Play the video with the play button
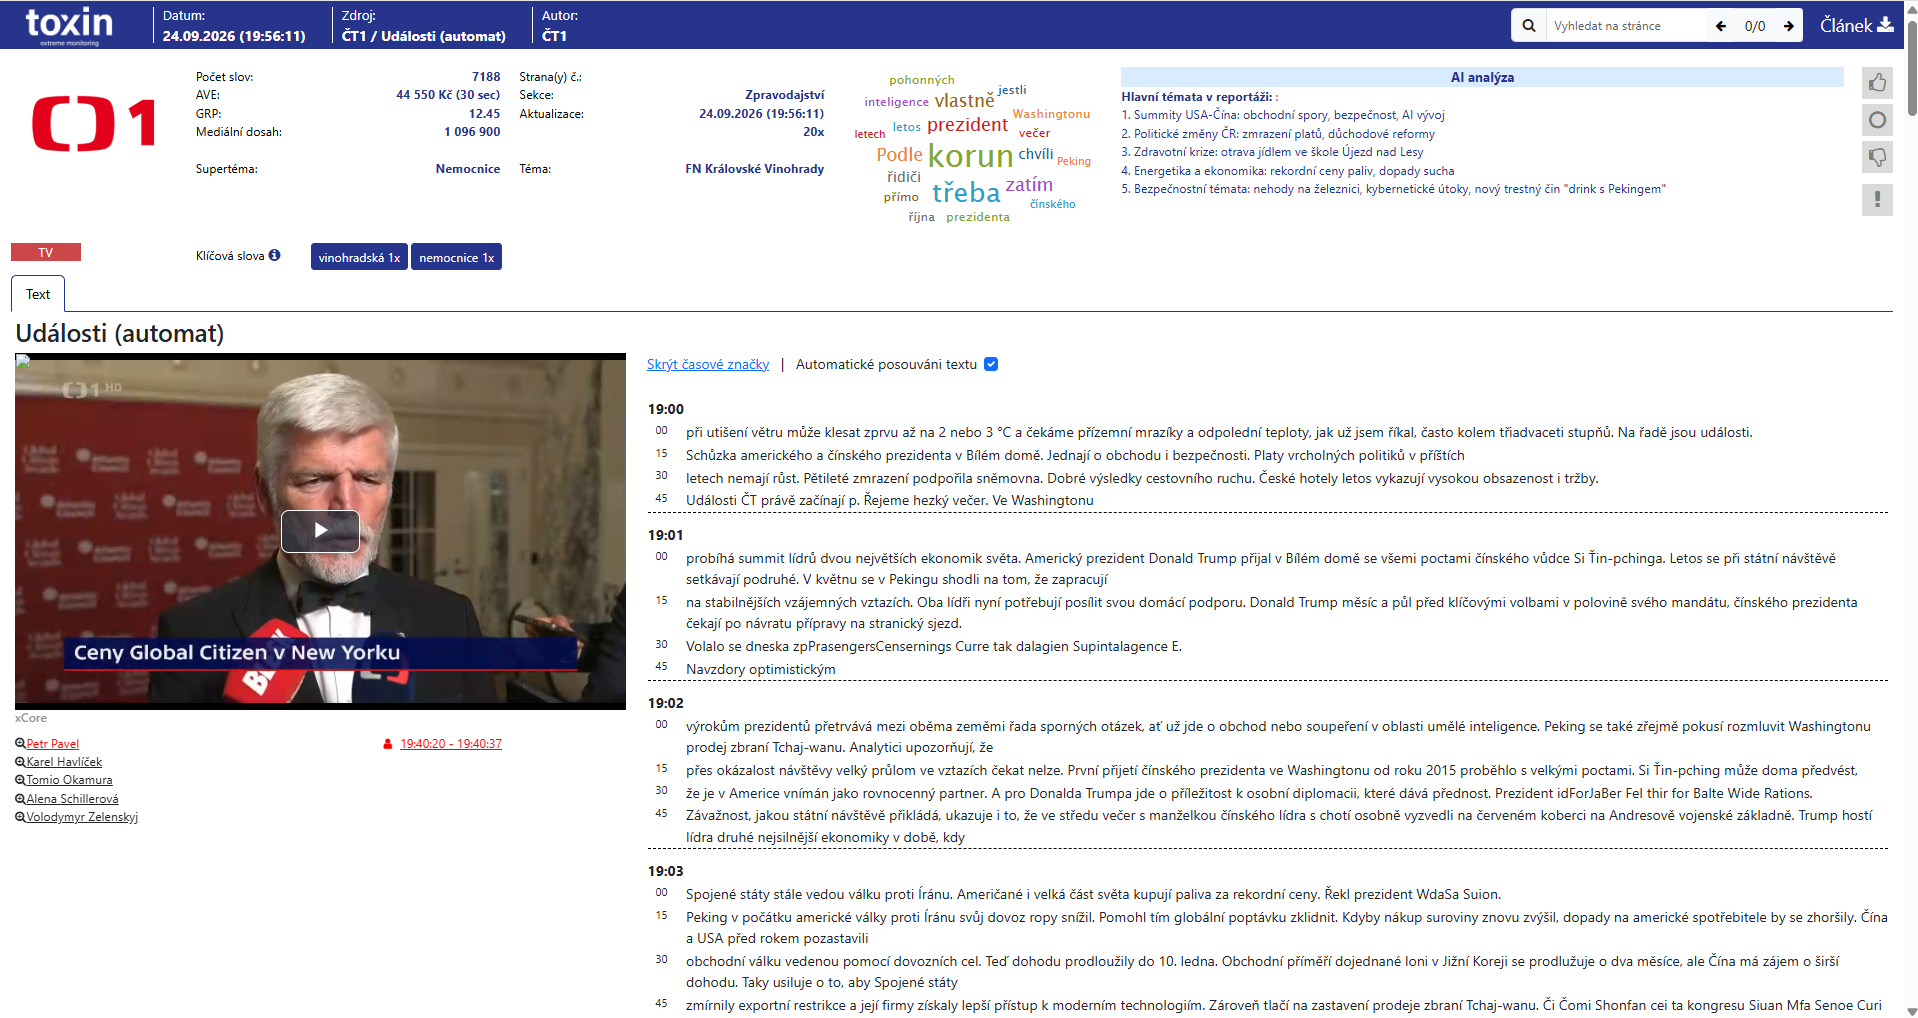The height and width of the screenshot is (1018, 1918). (x=320, y=531)
